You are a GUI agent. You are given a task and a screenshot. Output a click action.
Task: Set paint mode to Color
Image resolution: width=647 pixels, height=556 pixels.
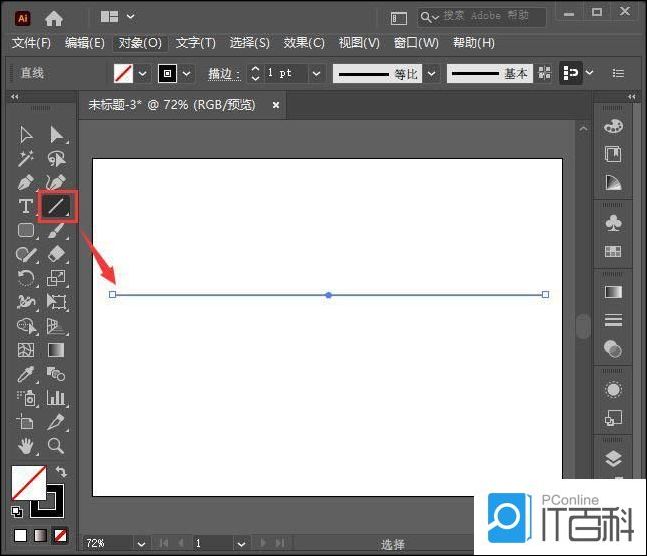[20, 535]
